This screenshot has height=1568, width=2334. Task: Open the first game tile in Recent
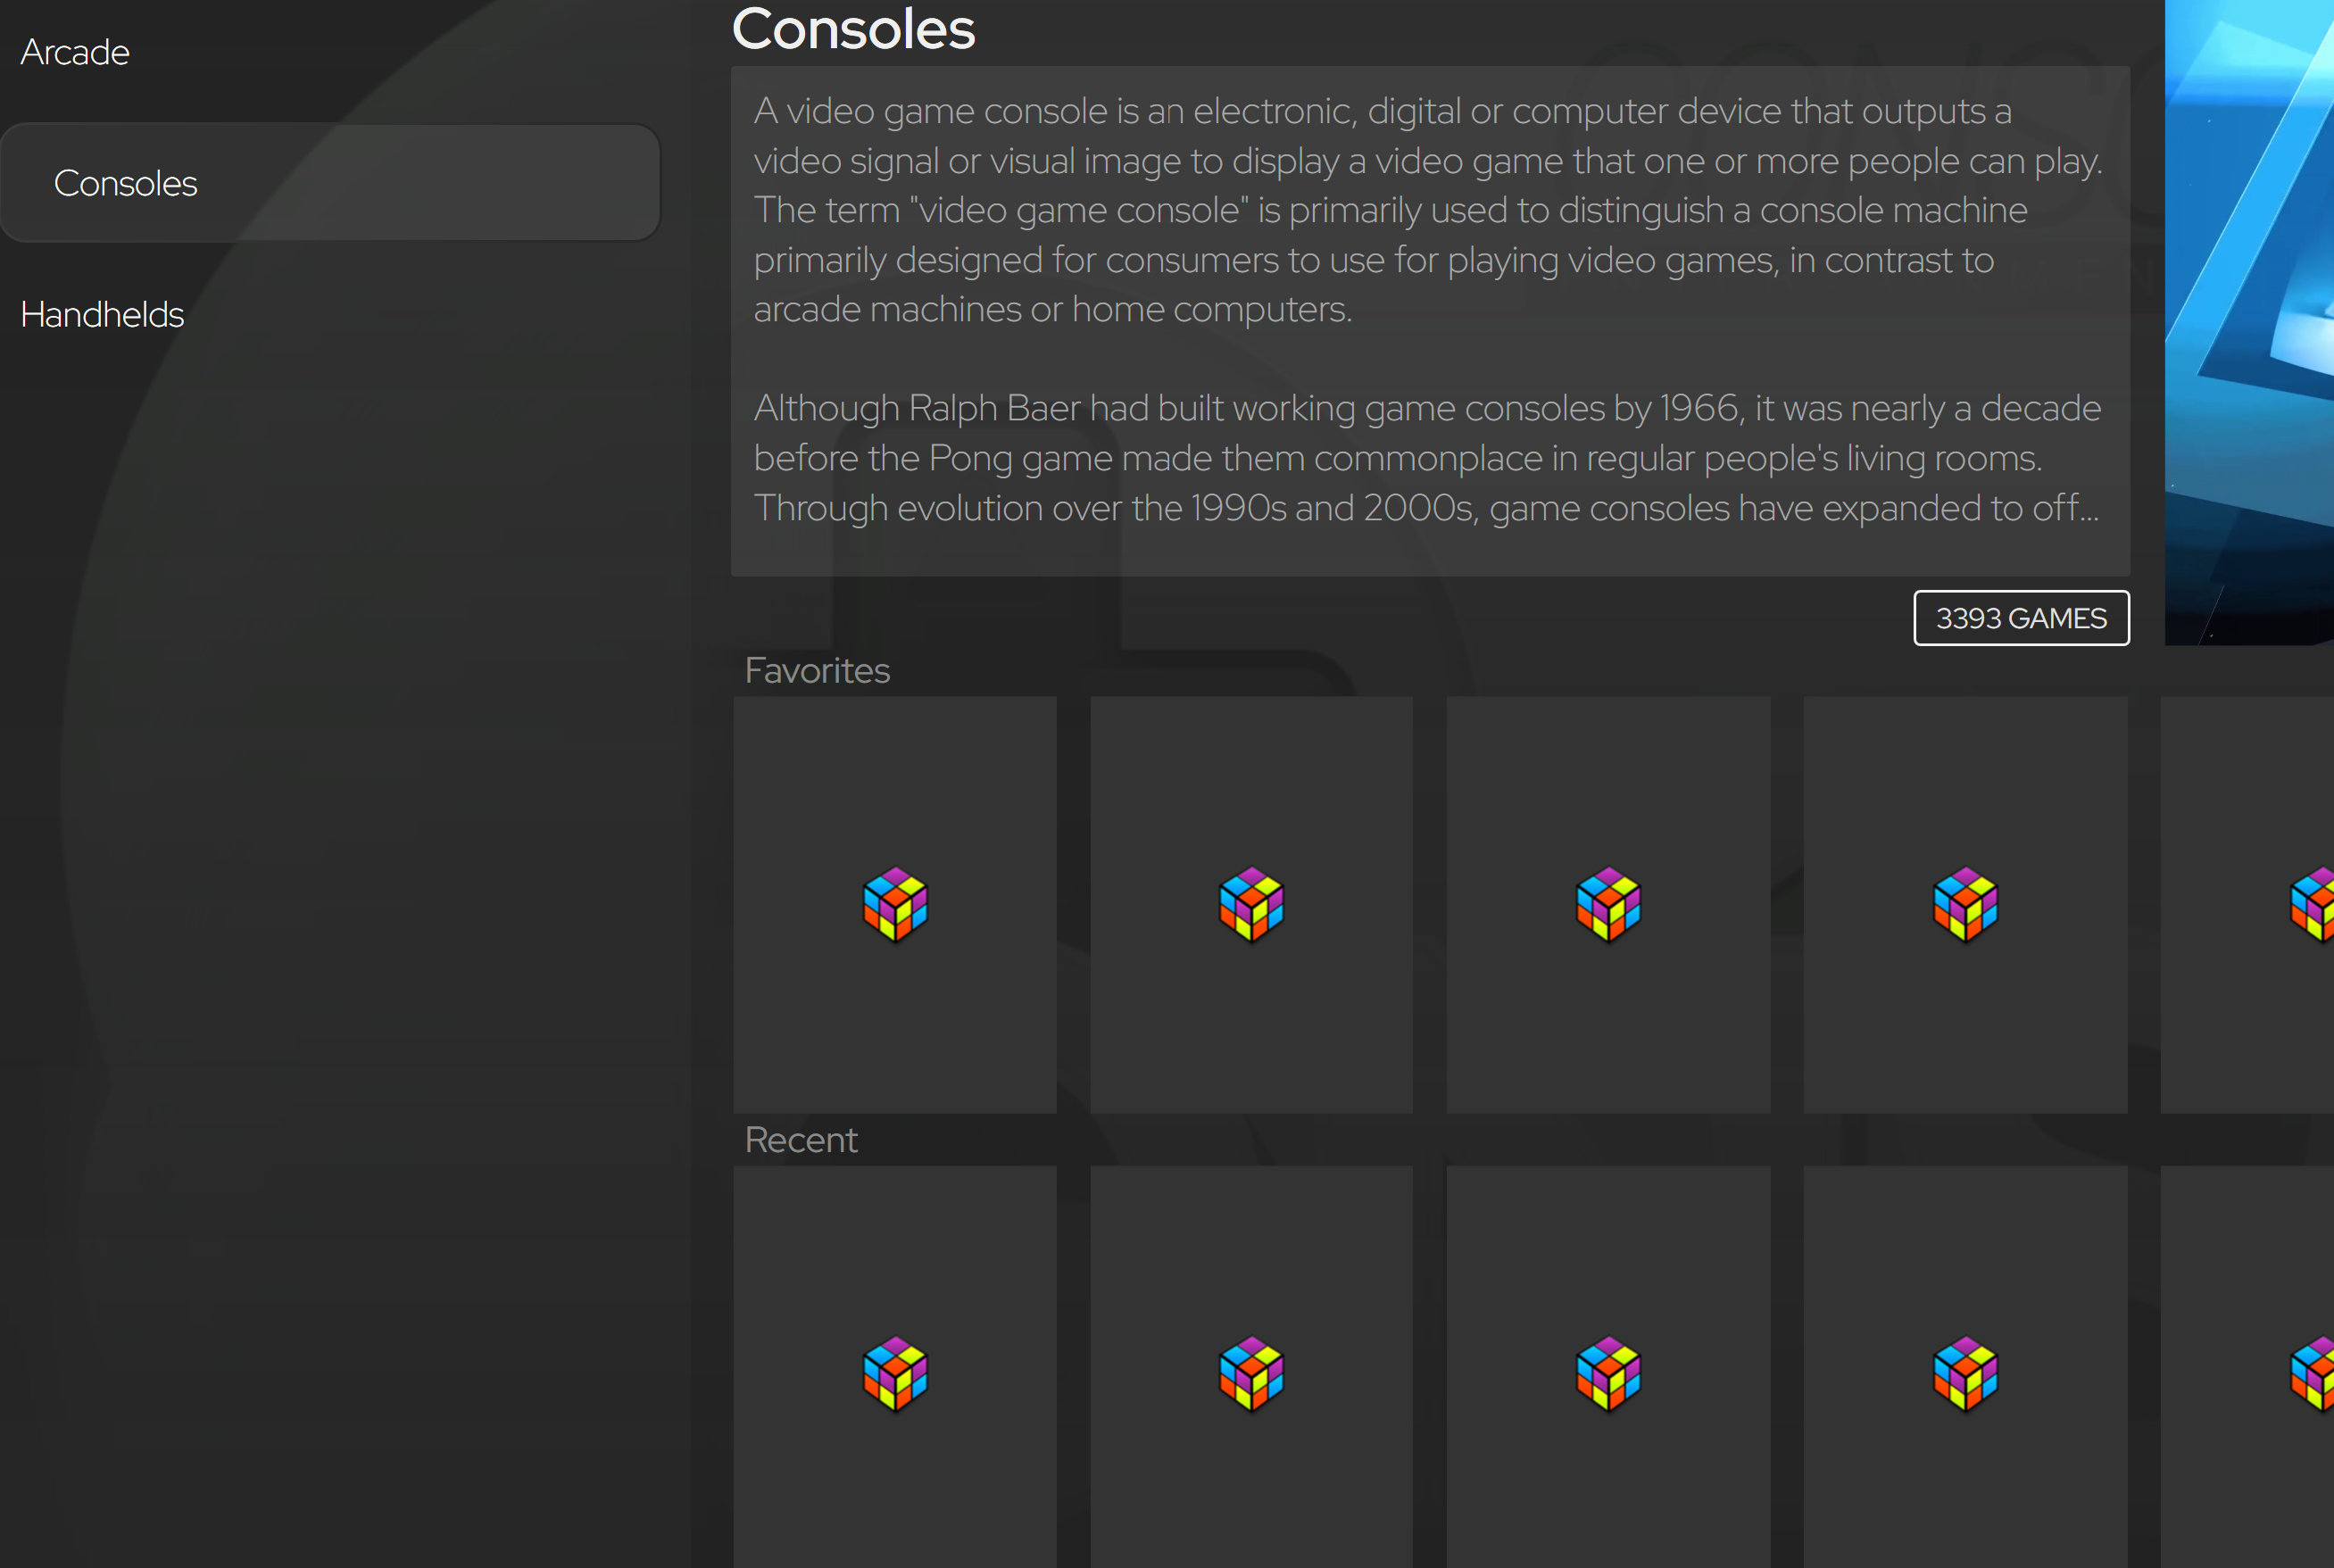point(895,1367)
